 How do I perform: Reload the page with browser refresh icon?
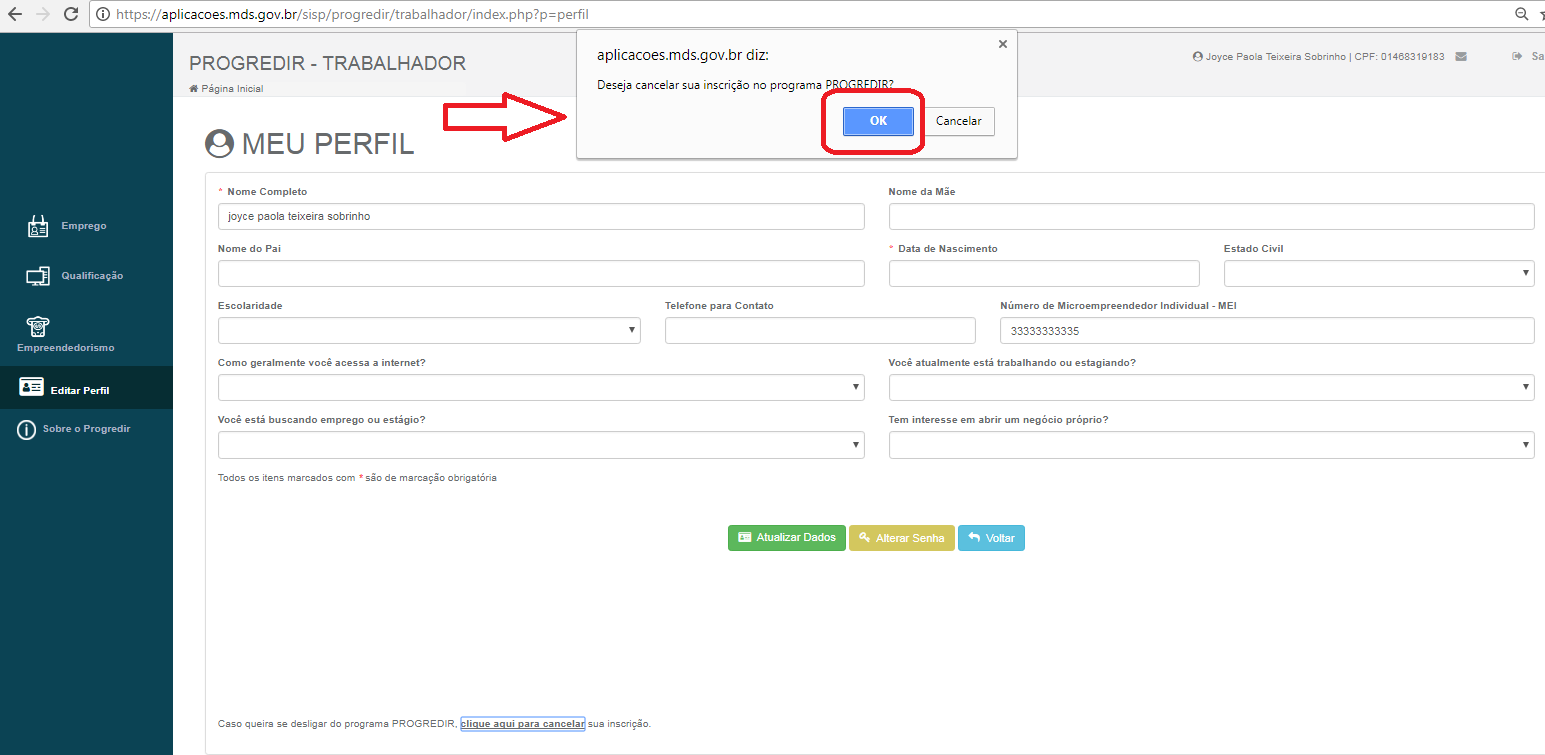[71, 14]
